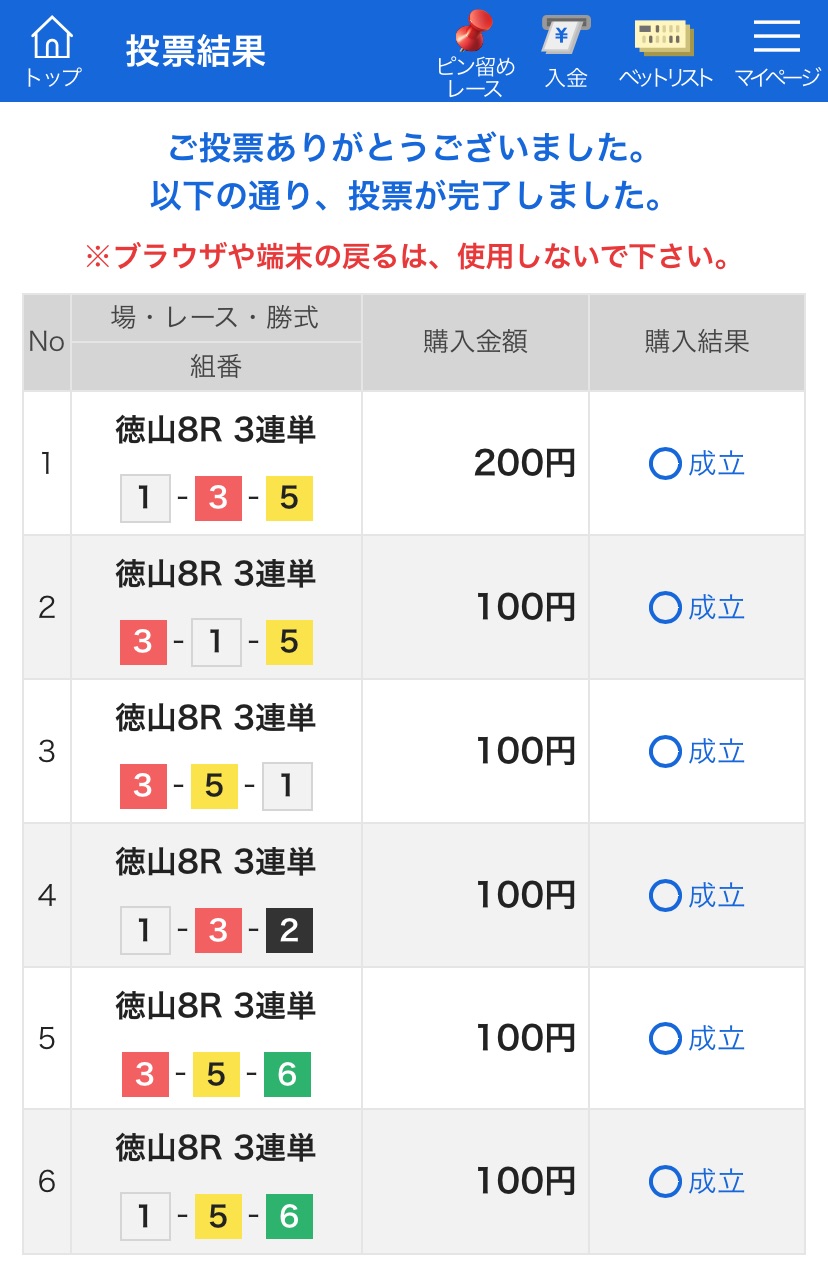This screenshot has height=1281, width=828.
Task: Open the ベットリスト bet list
Action: (665, 52)
